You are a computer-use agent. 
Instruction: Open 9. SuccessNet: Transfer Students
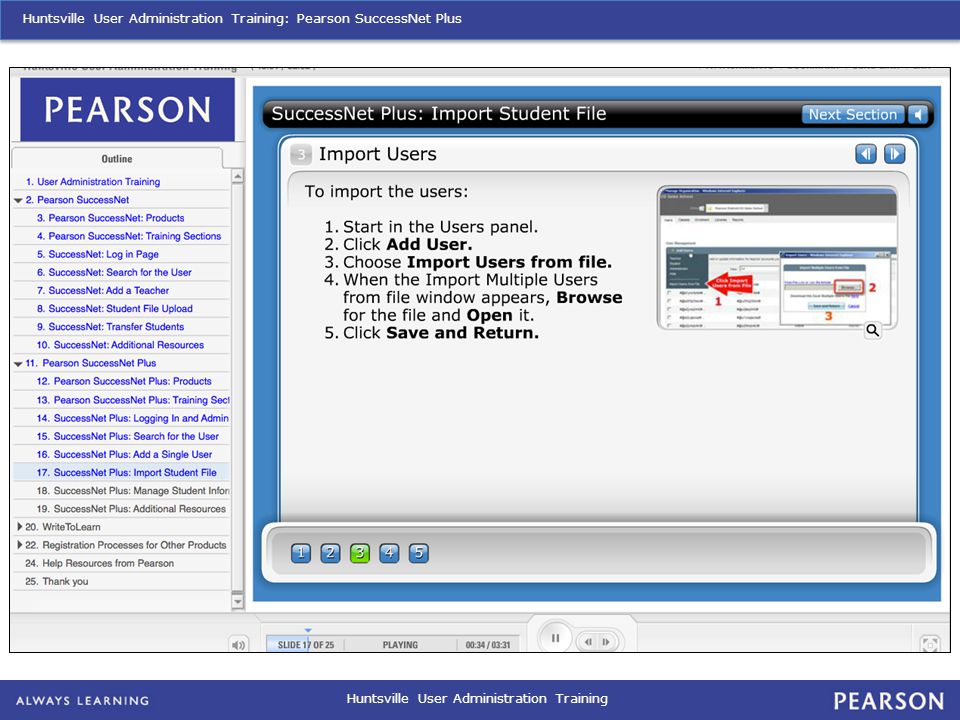pos(110,327)
